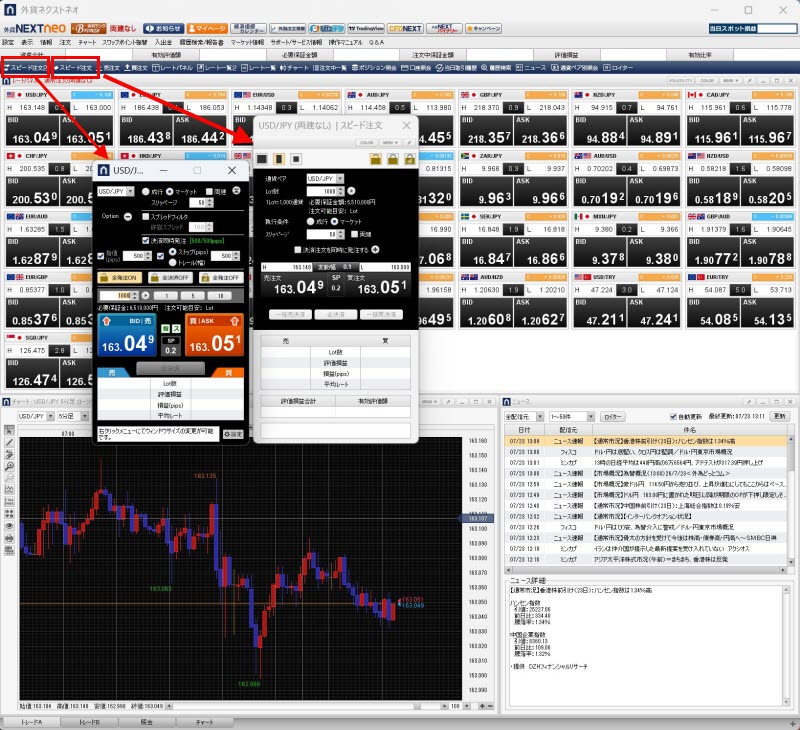800x730 pixels.
Task: Click Lot数 input field in スピード注文
Action: pos(321,191)
